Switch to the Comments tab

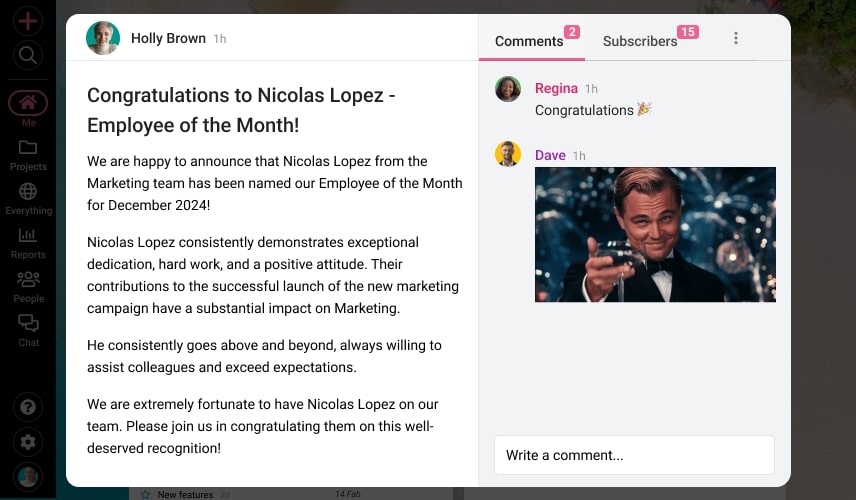529,41
